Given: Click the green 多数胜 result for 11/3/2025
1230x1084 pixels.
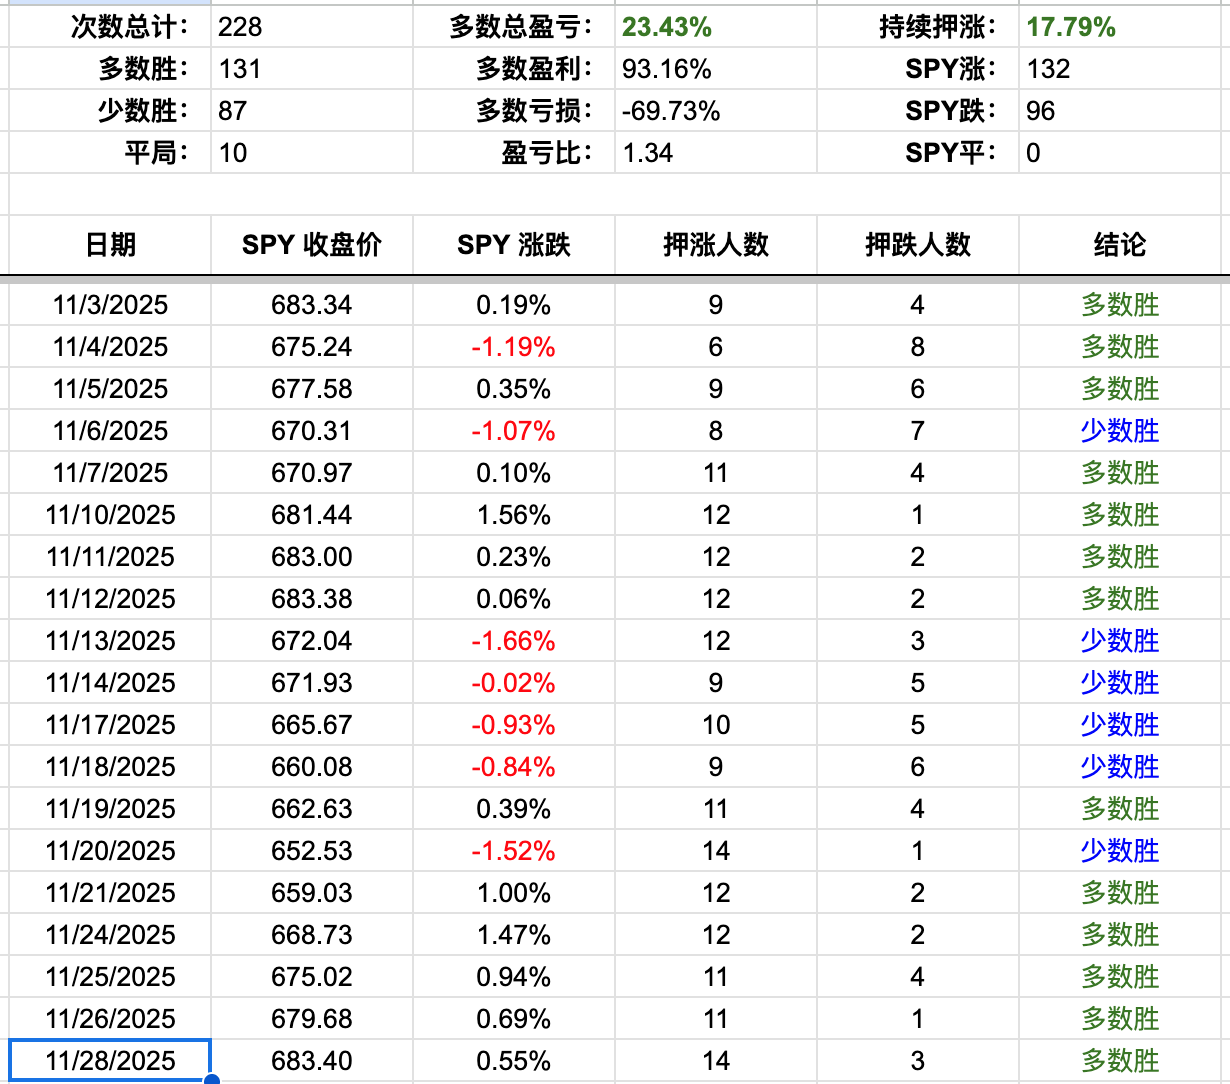Looking at the screenshot, I should (1119, 305).
